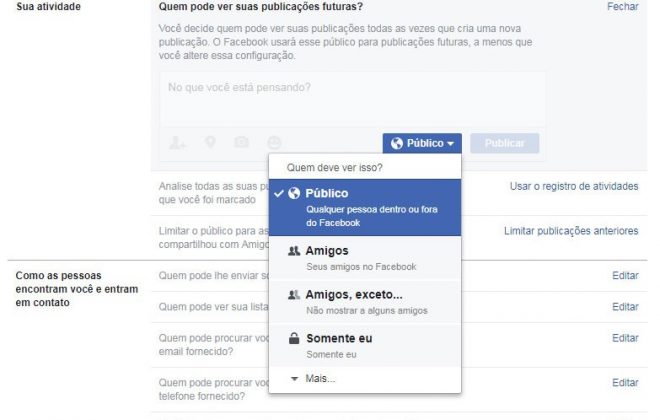660x420 pixels.
Task: Click the camera photo icon in composer
Action: 242,142
